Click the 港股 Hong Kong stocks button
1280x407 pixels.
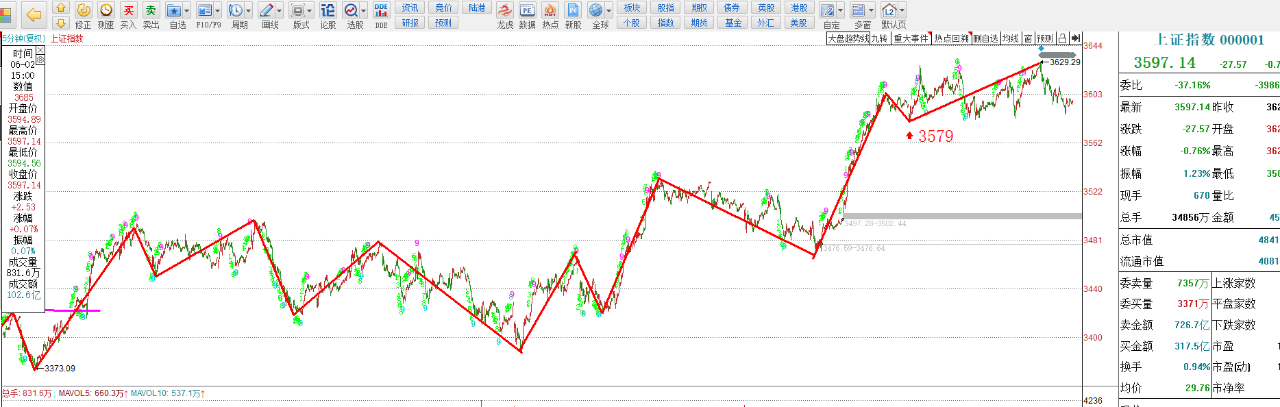point(798,7)
